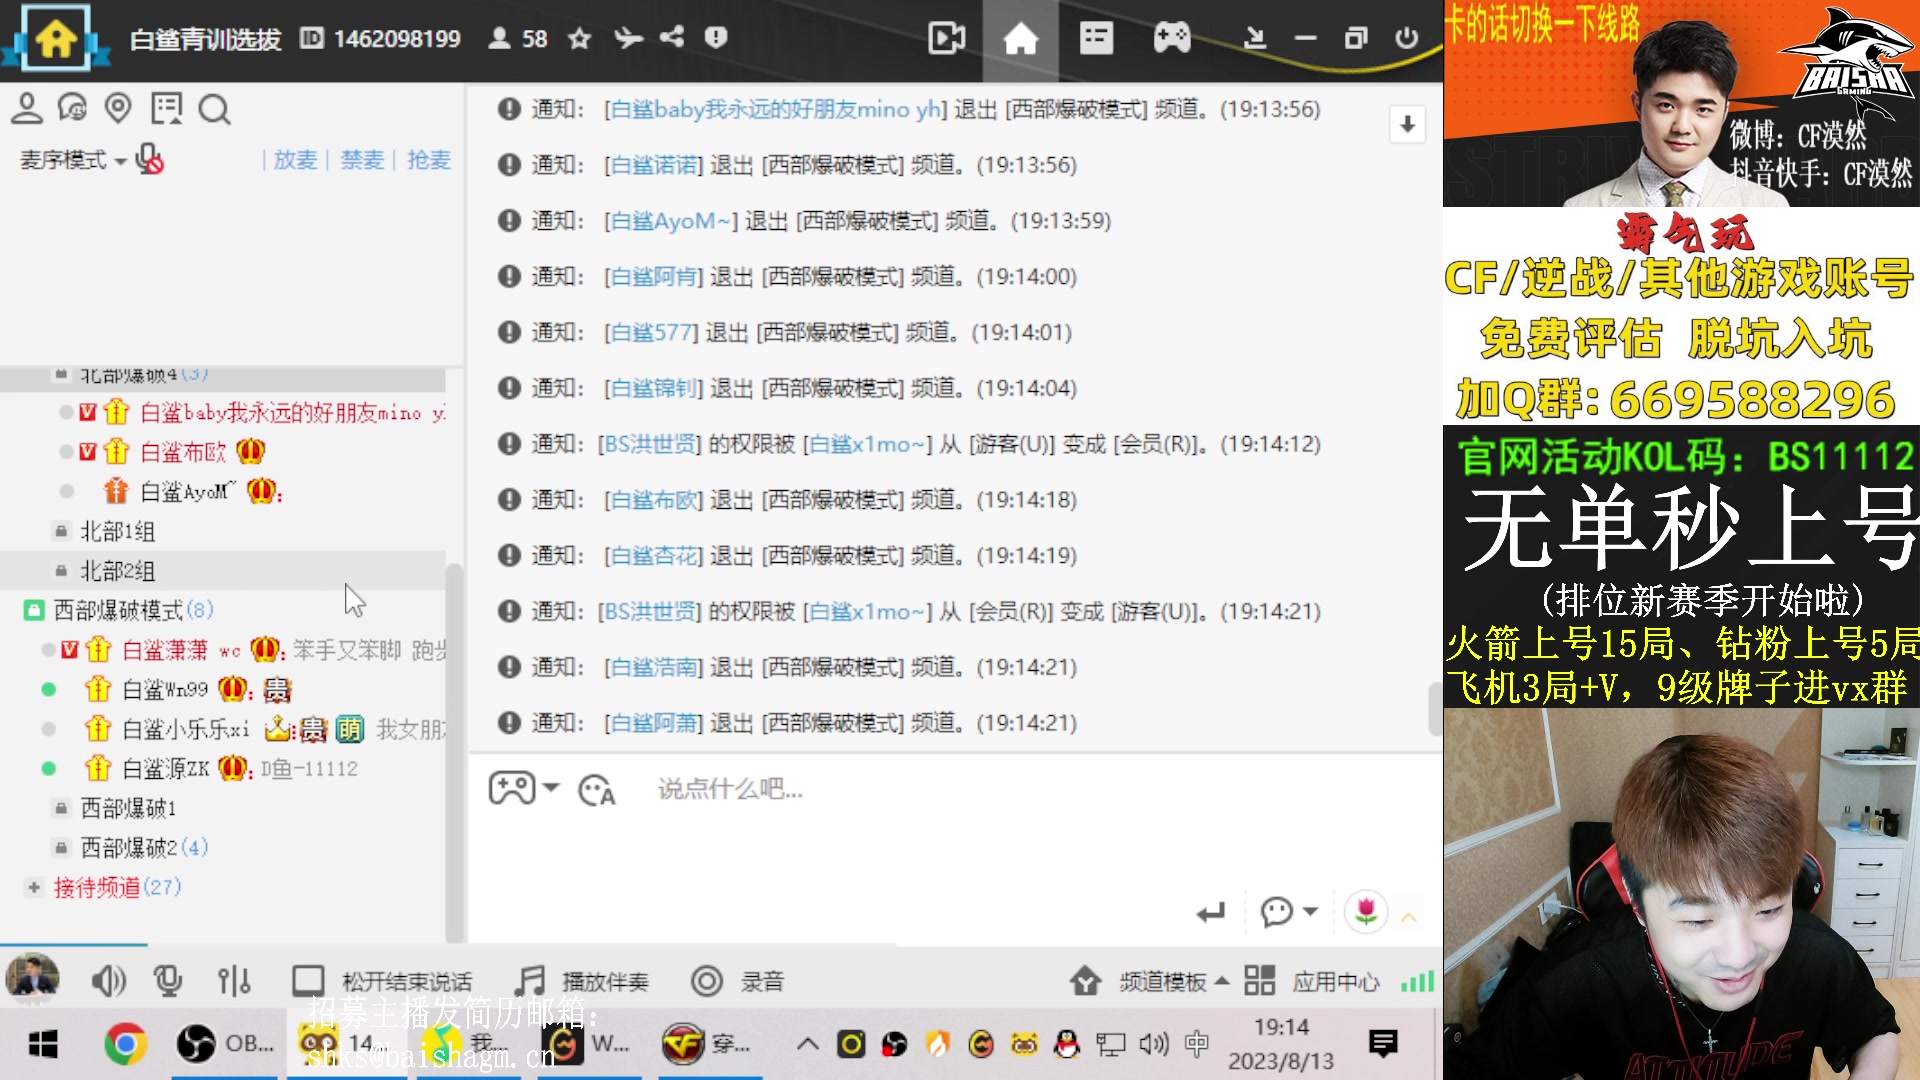Open the channel bulletin board icon

tap(166, 108)
